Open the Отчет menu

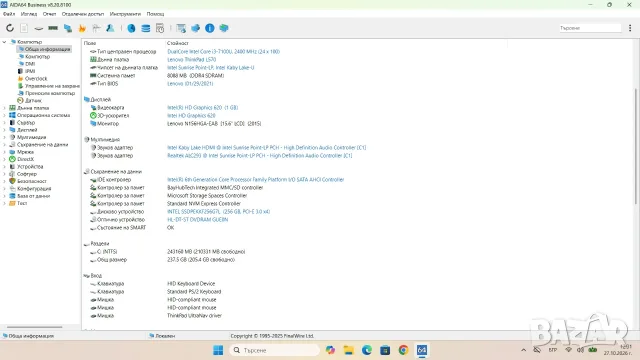click(x=49, y=14)
